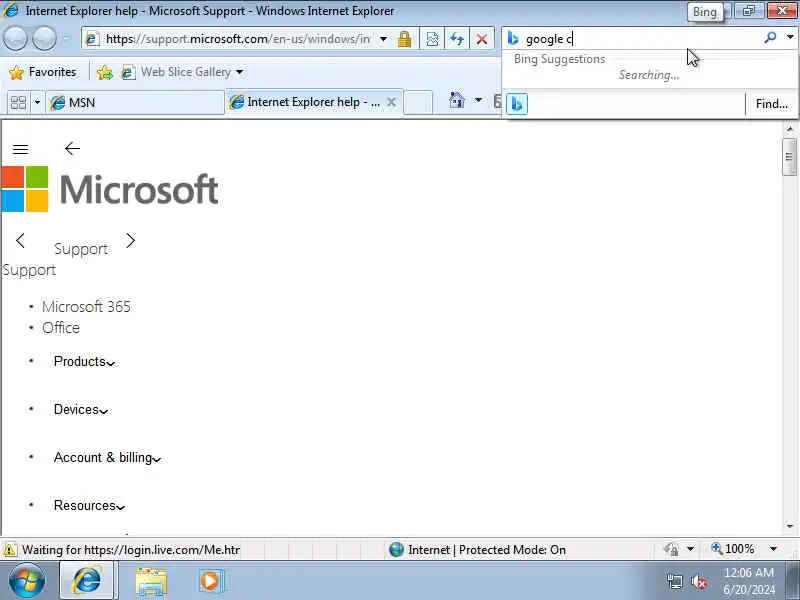Image resolution: width=800 pixels, height=600 pixels.
Task: Expand Resources menu on page
Action: point(89,506)
